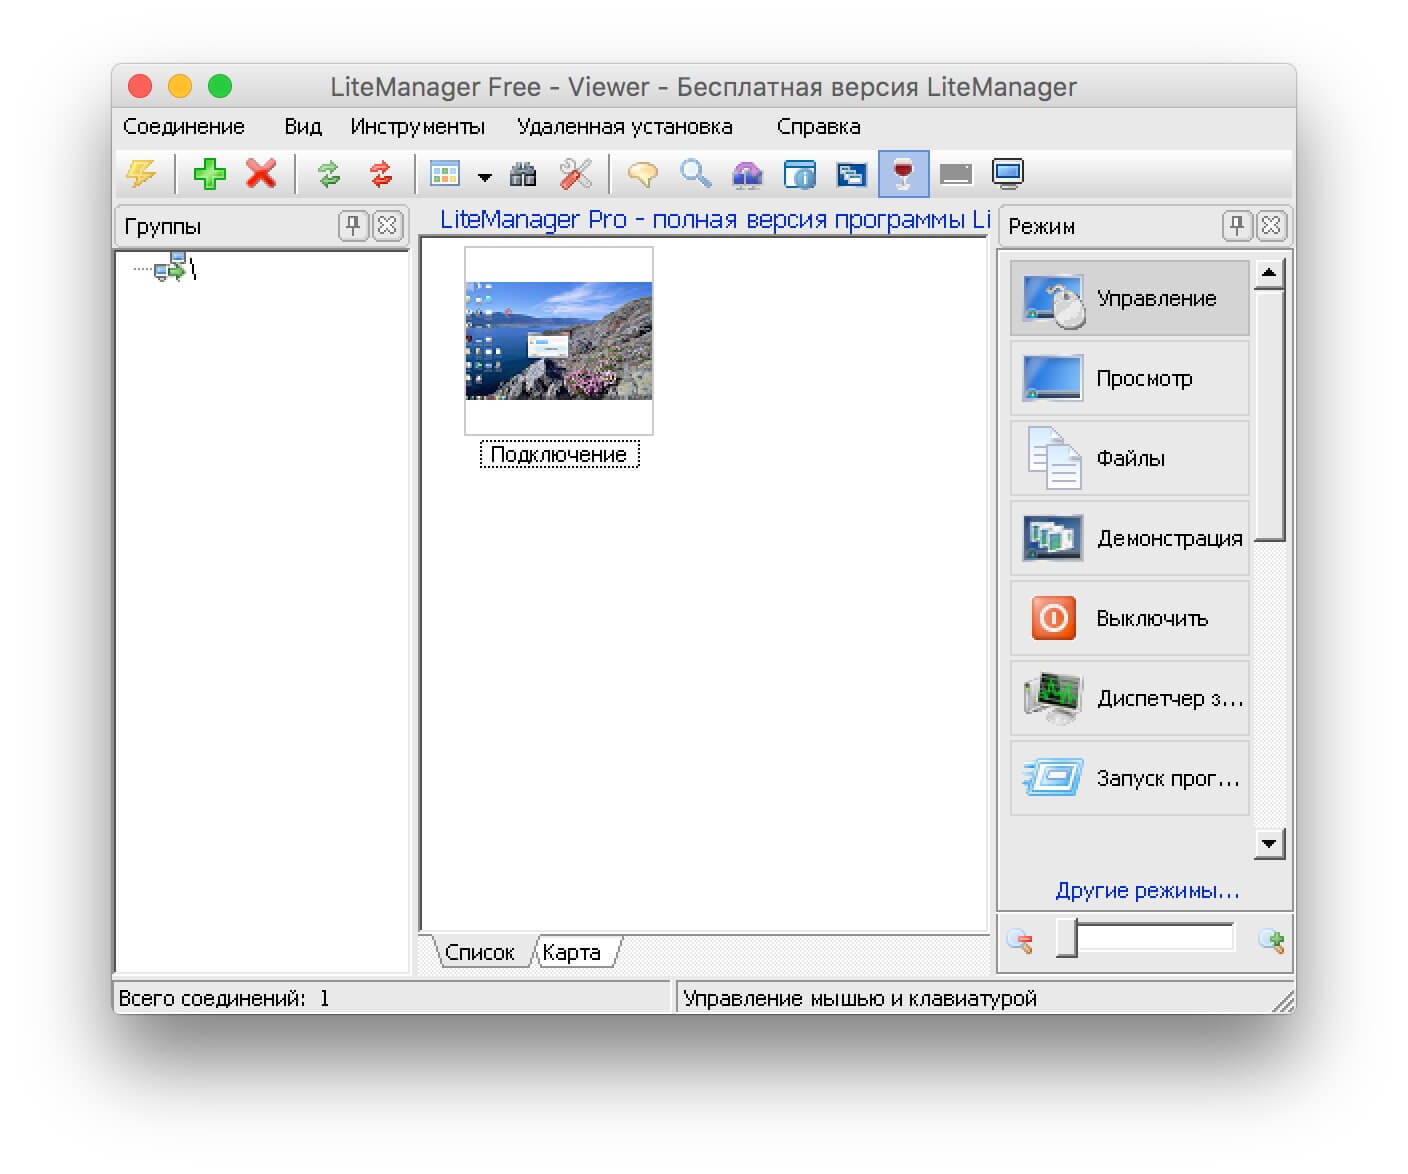Select Просмотр mode
The width and height of the screenshot is (1408, 1174).
(1130, 378)
